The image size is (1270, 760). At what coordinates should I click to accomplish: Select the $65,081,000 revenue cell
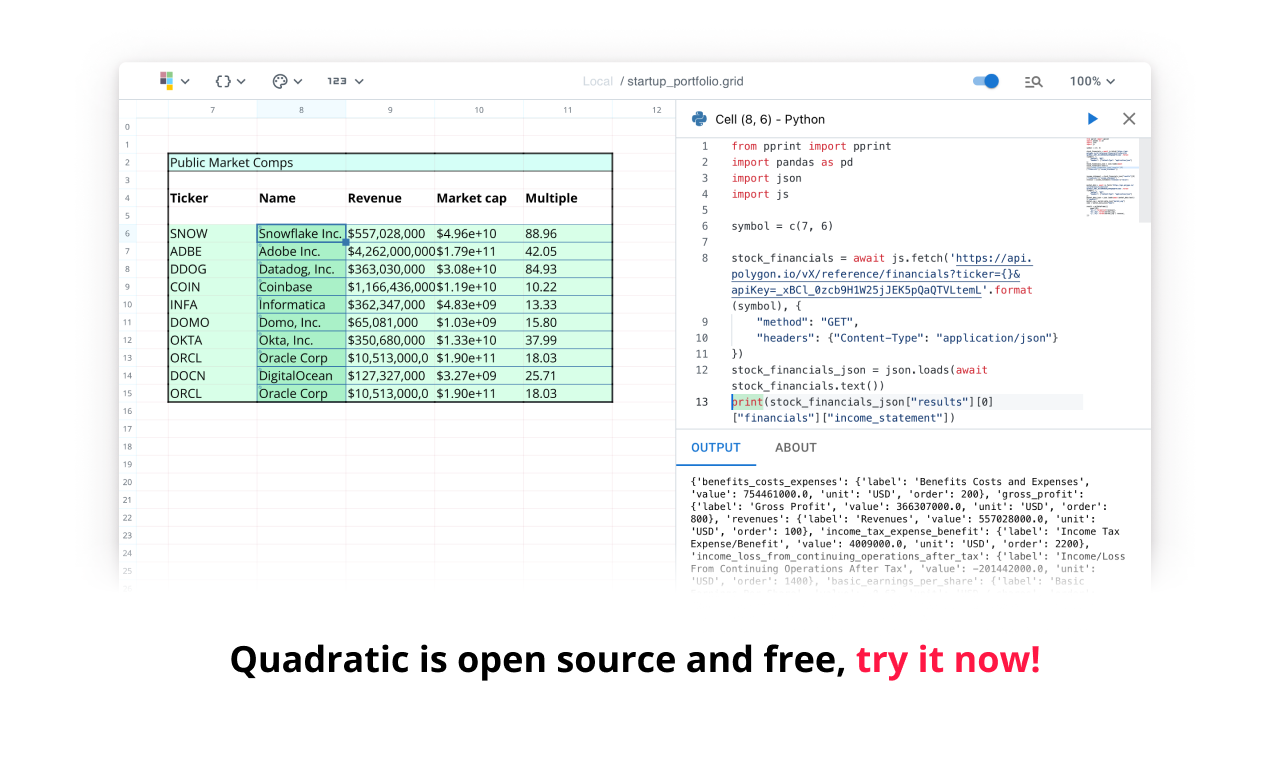tap(390, 322)
